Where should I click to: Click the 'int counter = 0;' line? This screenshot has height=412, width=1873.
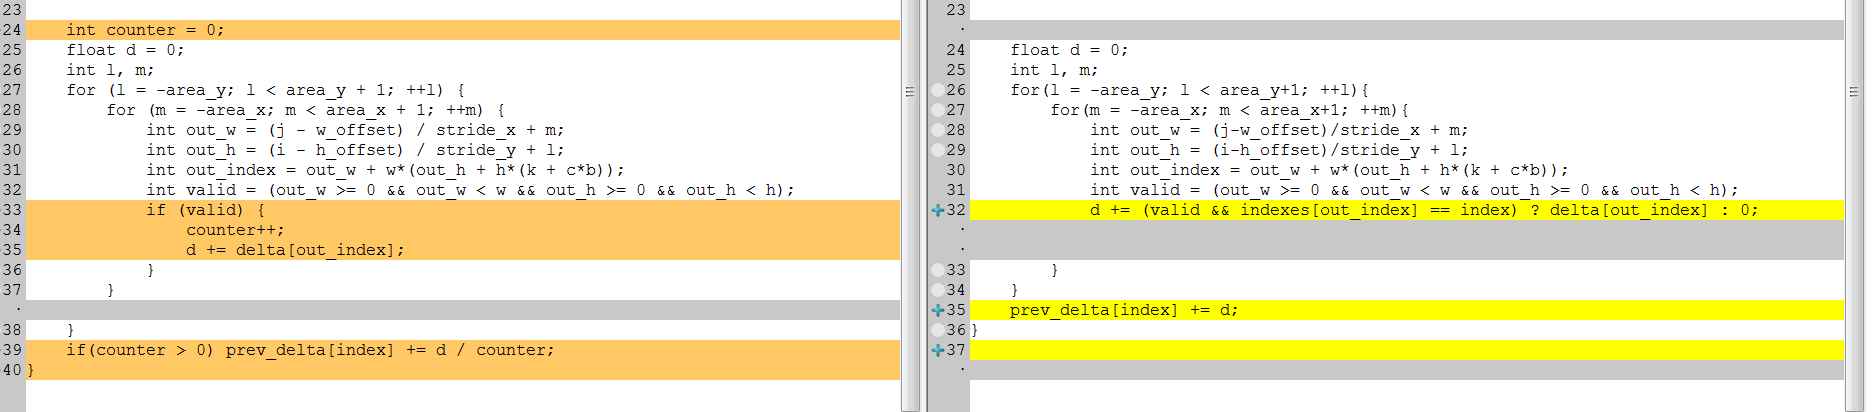click(x=463, y=30)
